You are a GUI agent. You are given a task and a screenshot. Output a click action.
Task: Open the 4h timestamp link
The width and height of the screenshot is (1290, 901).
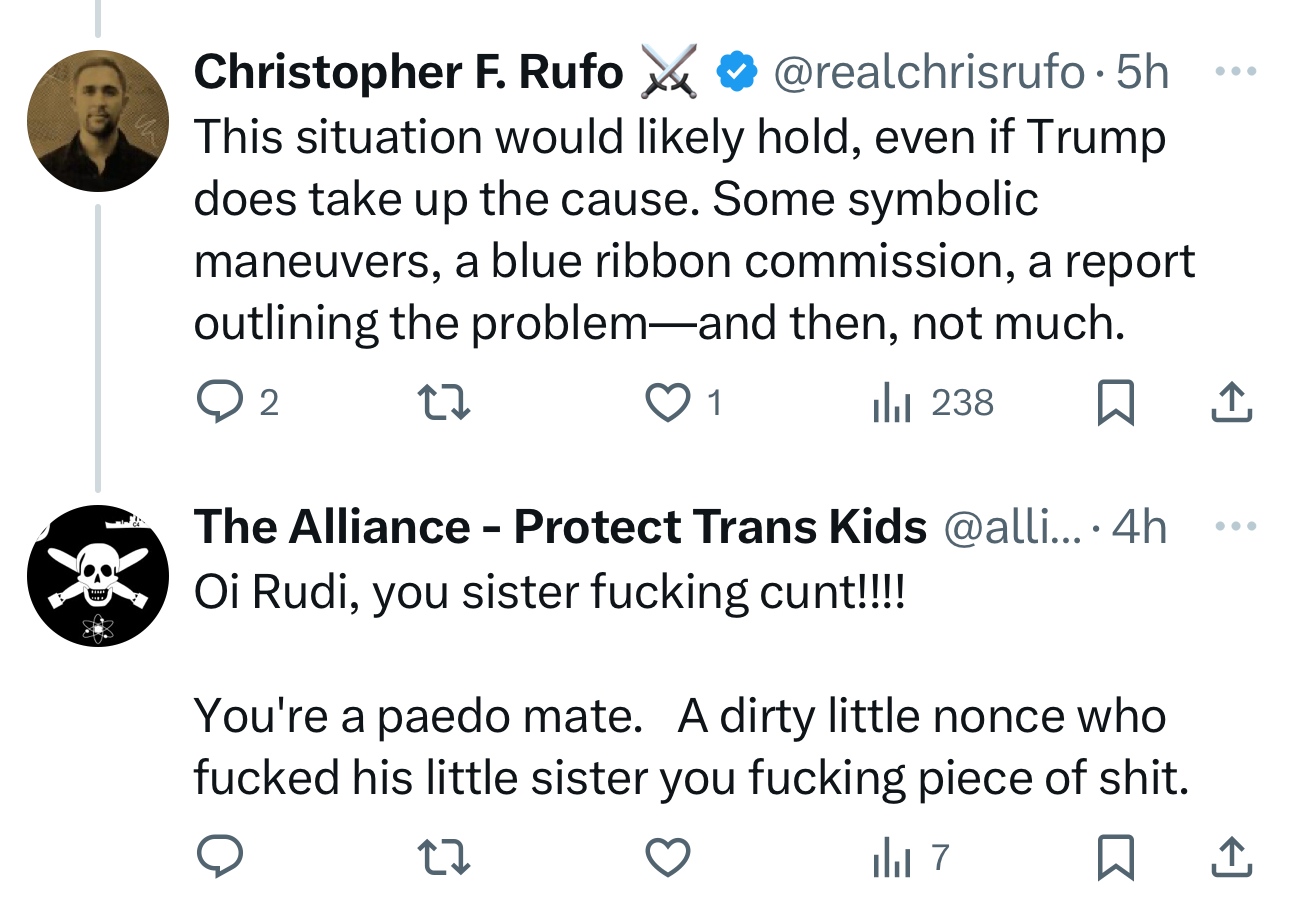point(1139,527)
